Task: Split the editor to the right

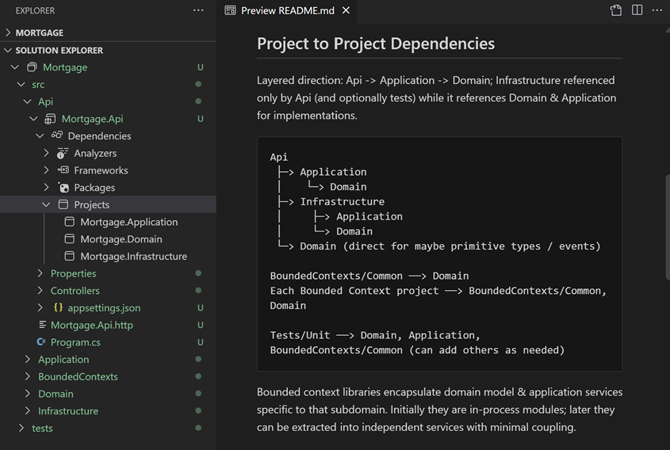Action: (x=638, y=10)
